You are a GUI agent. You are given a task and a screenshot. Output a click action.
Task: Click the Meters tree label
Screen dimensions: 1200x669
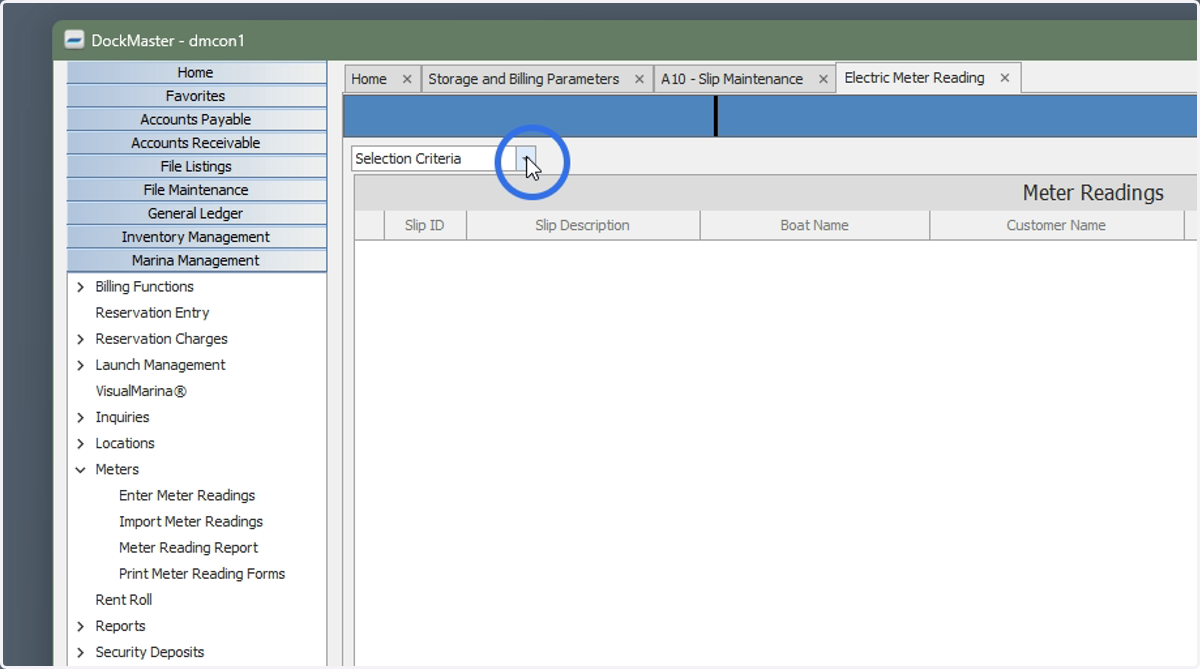click(x=117, y=469)
